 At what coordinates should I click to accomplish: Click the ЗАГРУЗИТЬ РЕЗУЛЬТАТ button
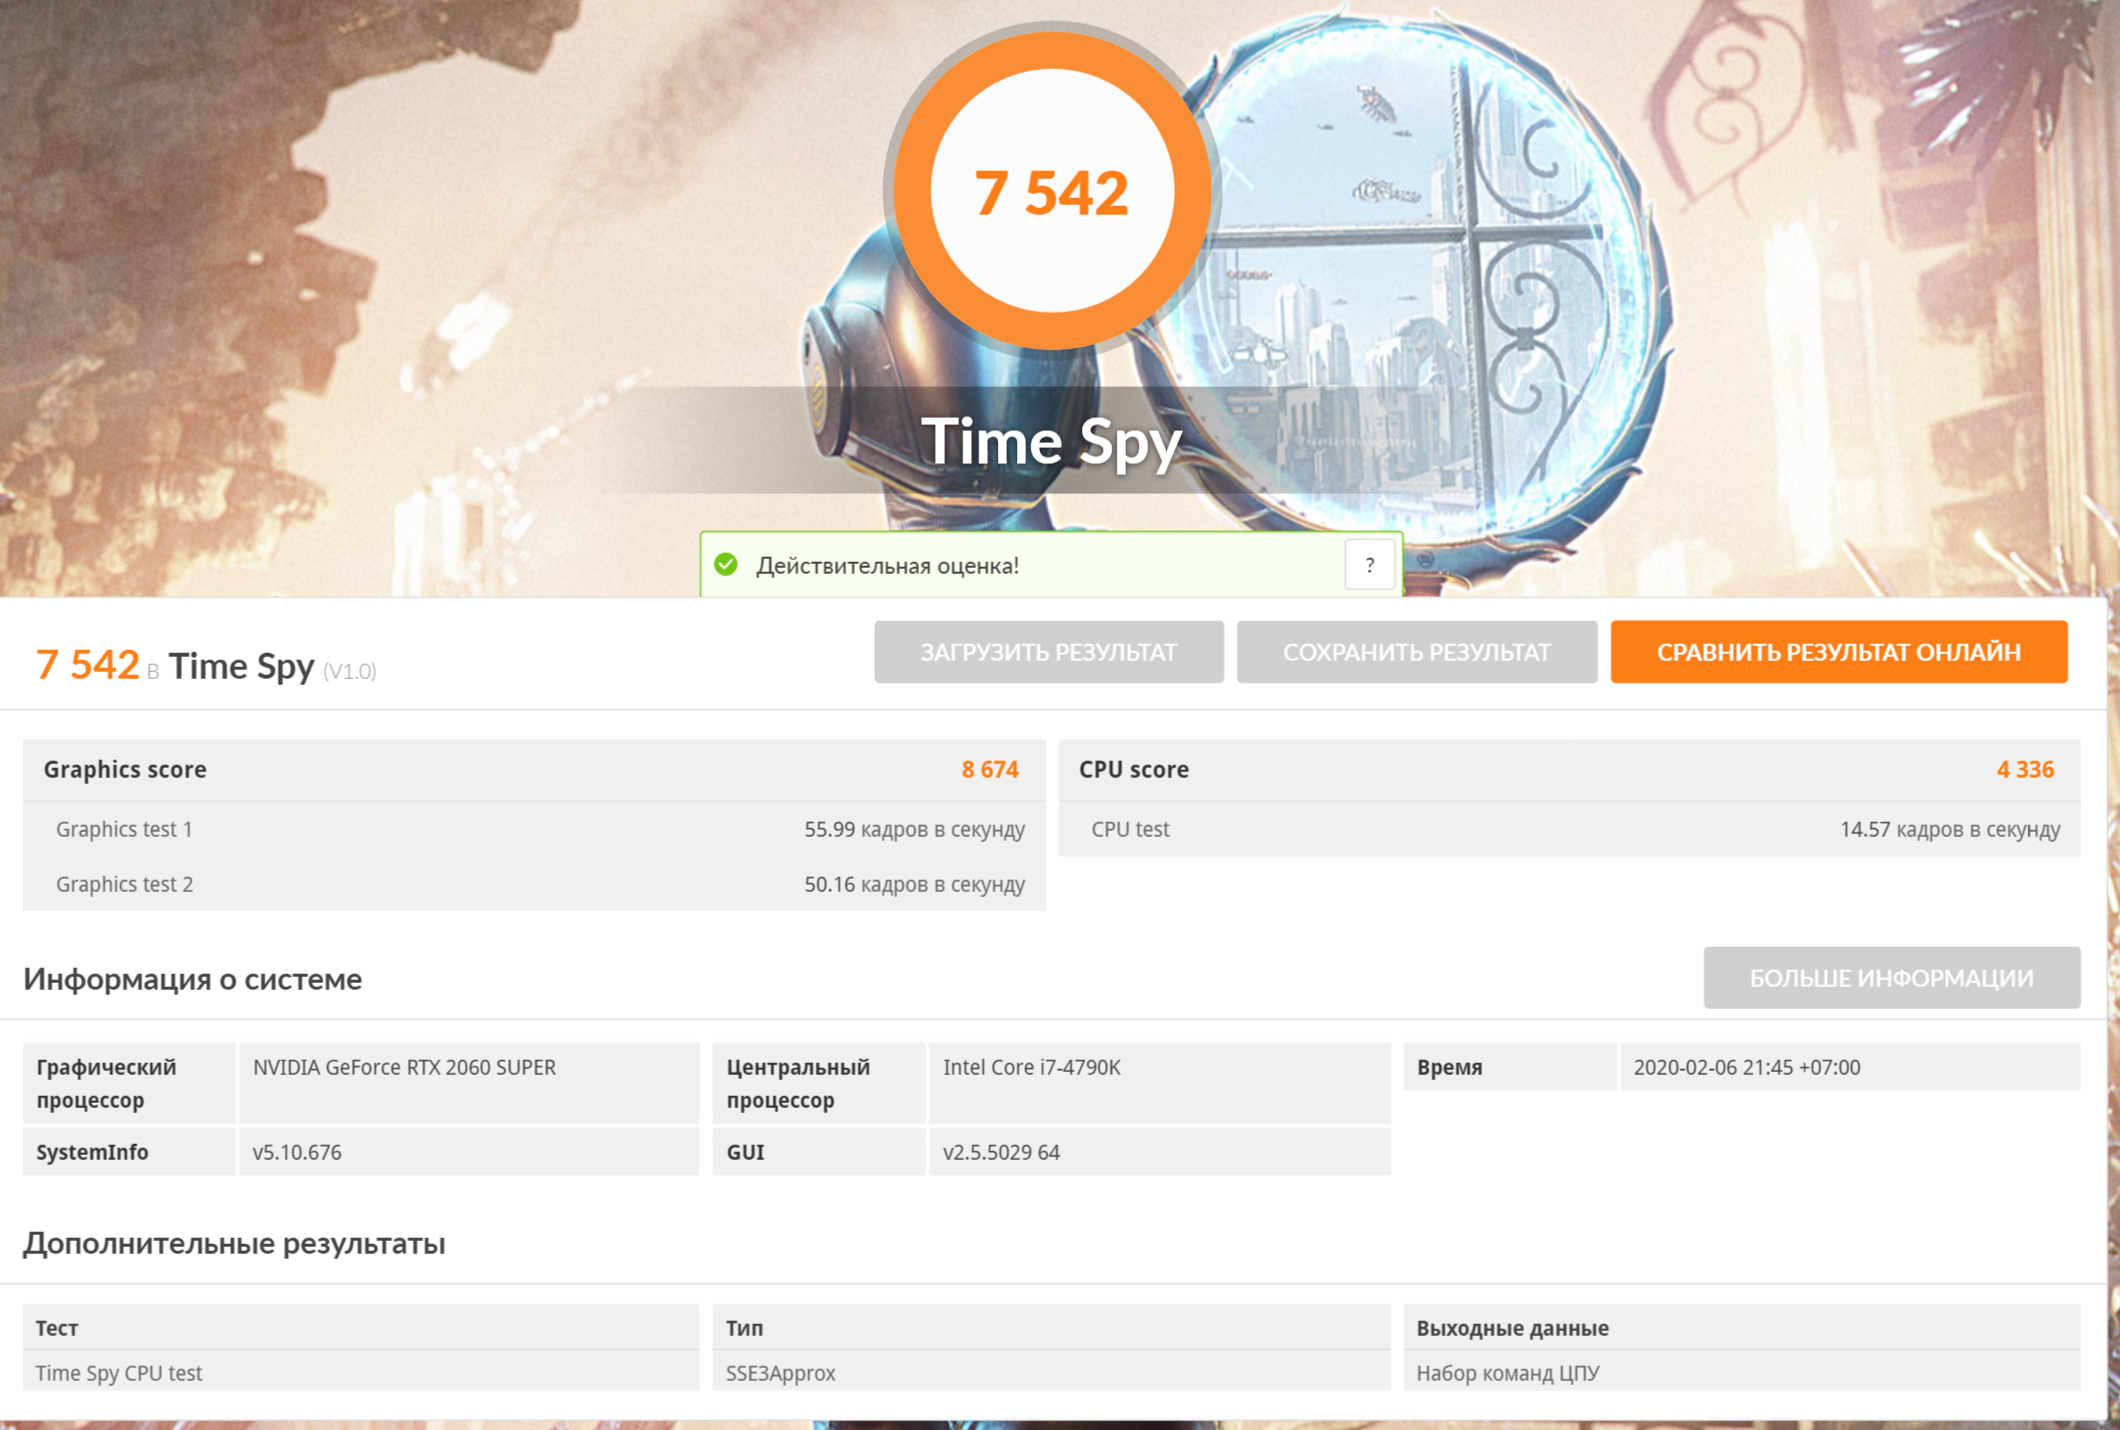(x=1049, y=652)
